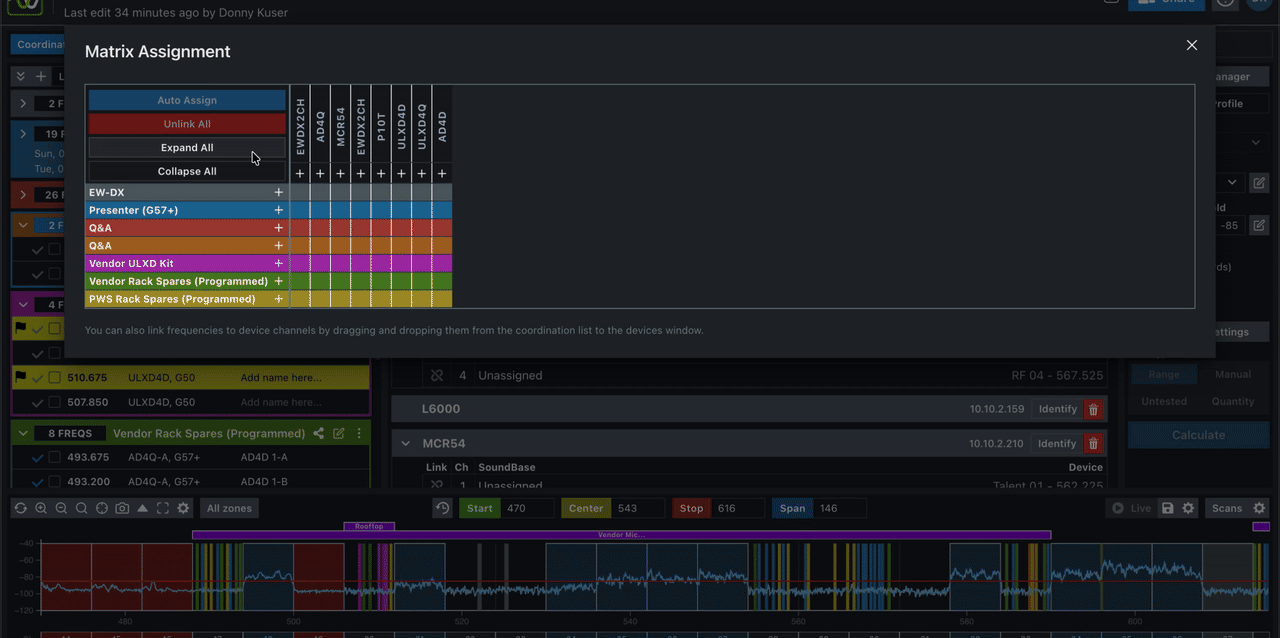Open the All zones selector
The width and height of the screenshot is (1280, 638).
point(229,508)
